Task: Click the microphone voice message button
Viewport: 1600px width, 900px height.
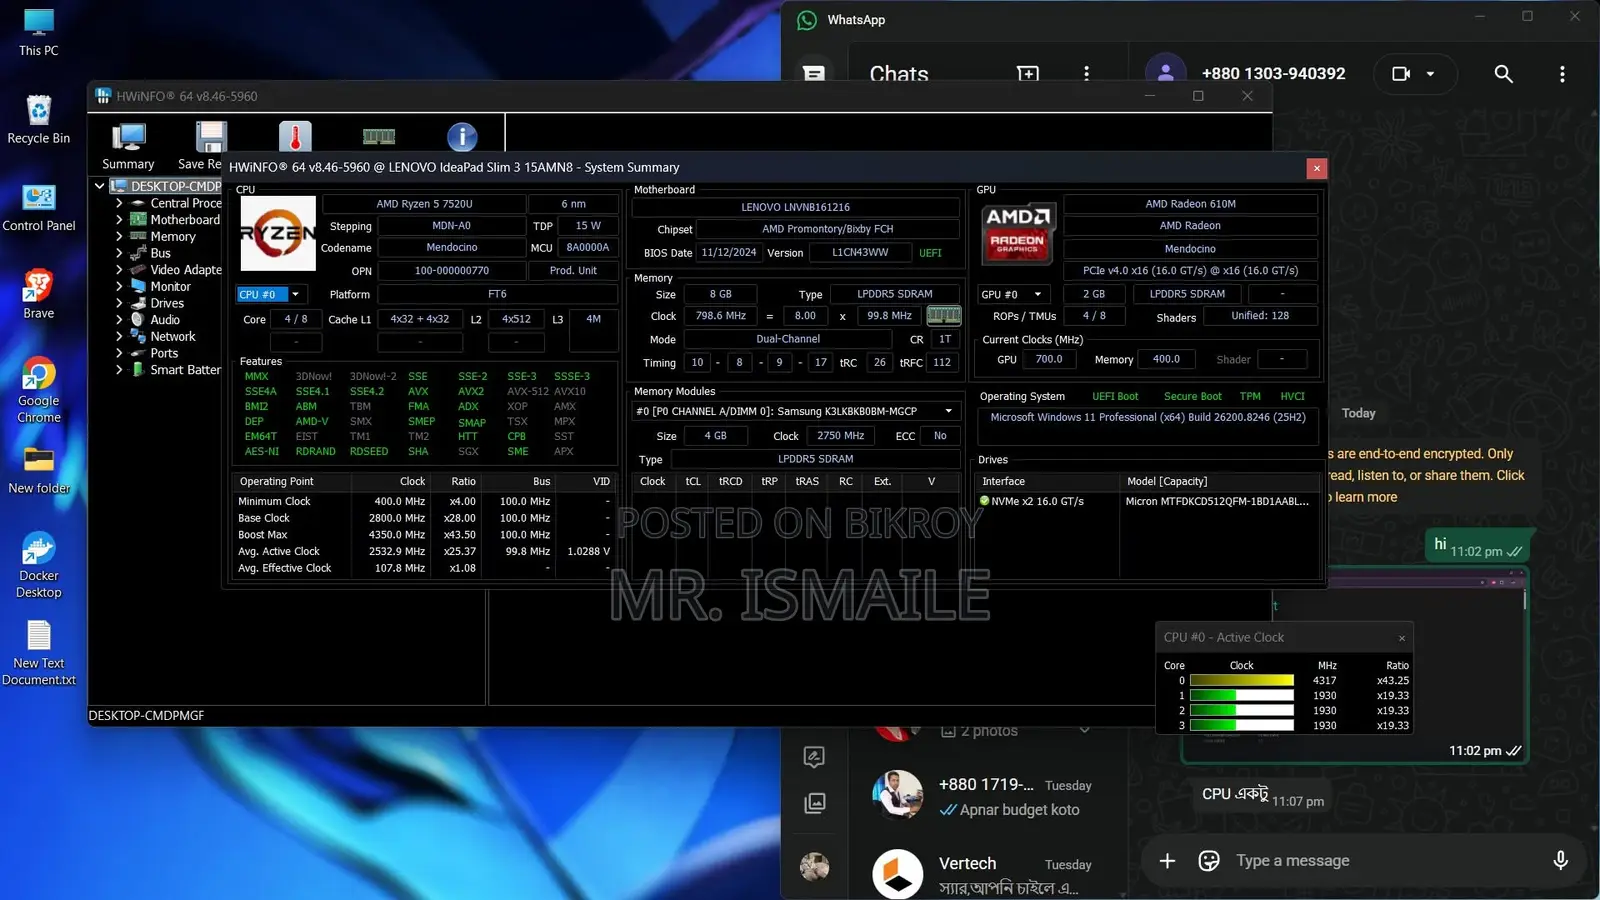Action: pos(1560,861)
